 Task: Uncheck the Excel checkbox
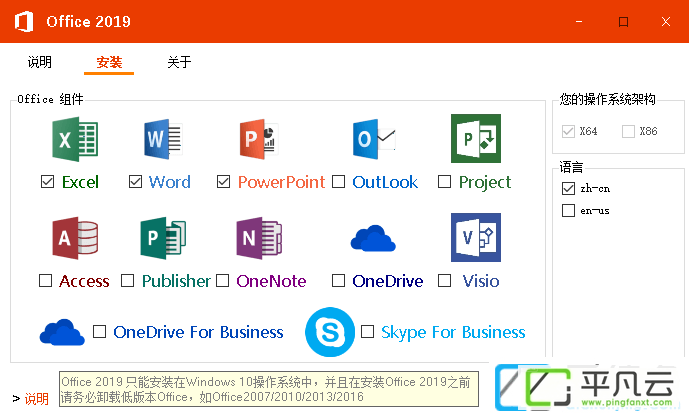point(47,181)
